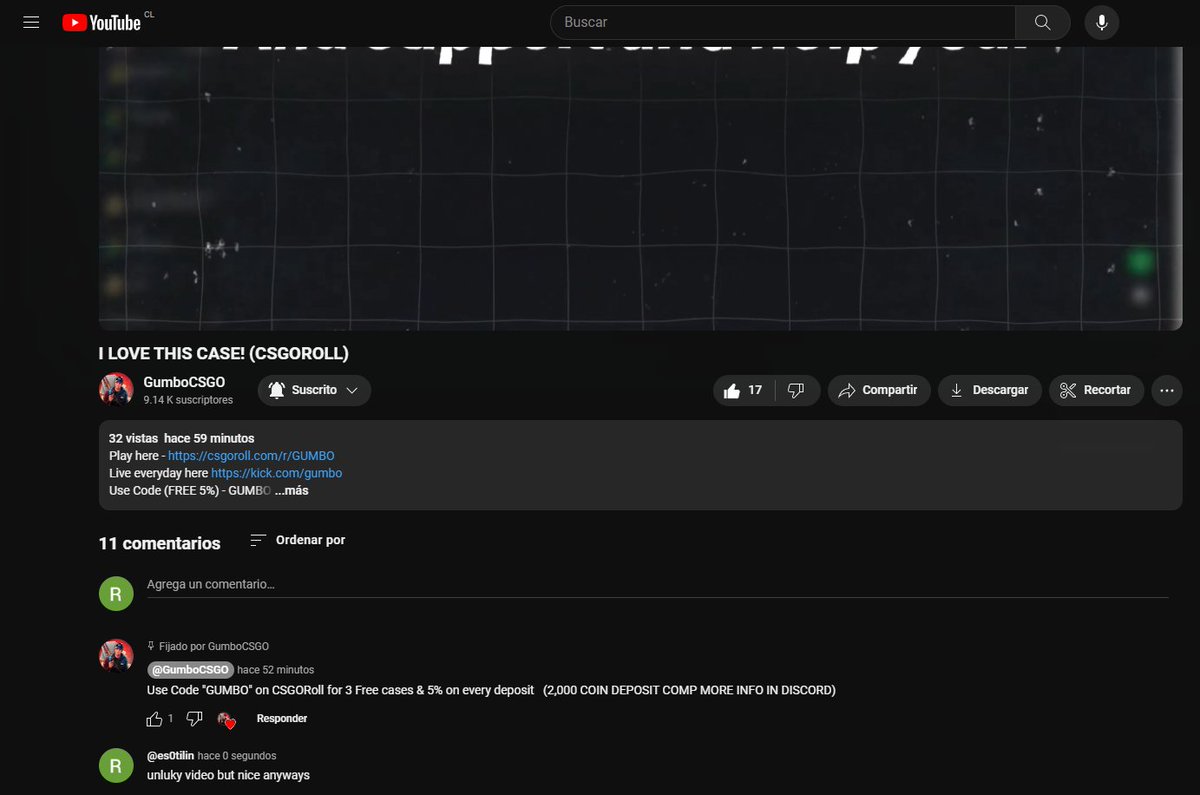Open more actions three-dot menu
Viewport: 1200px width, 795px height.
tap(1167, 390)
